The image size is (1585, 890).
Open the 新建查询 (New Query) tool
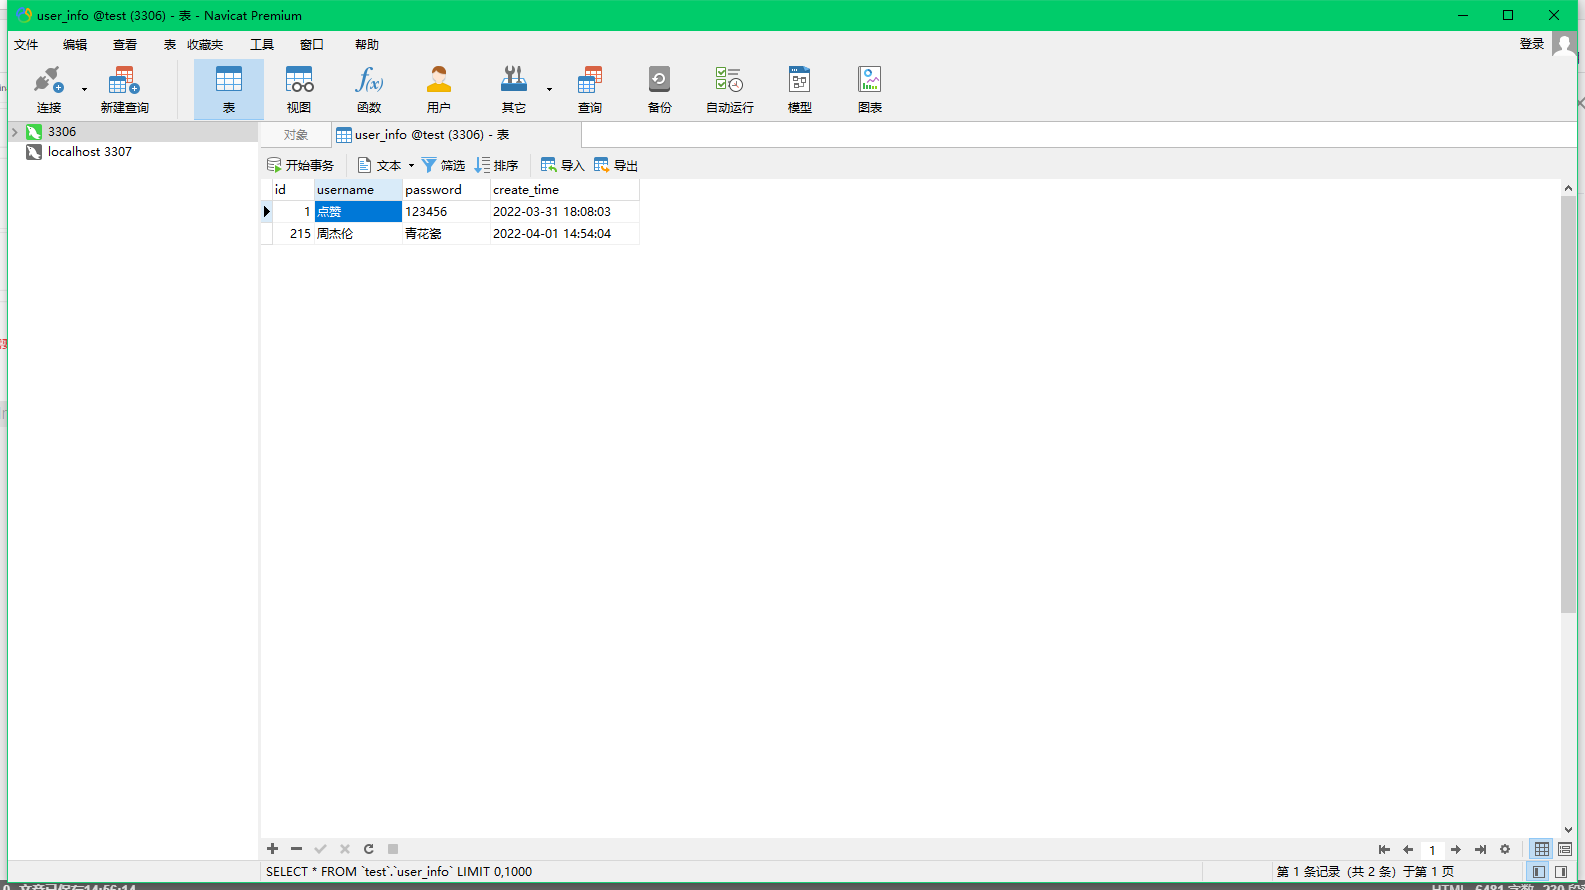[x=124, y=90]
